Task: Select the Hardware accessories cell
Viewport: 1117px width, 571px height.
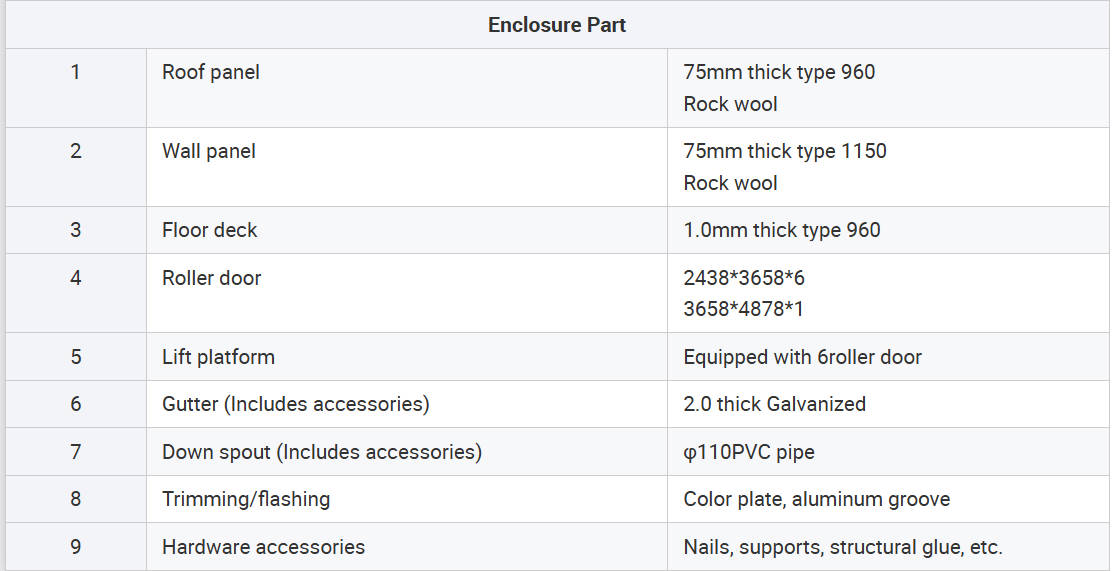Action: (264, 547)
